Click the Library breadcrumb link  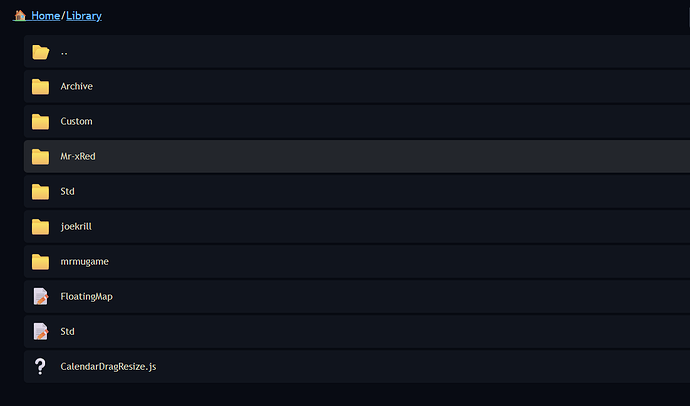coord(84,16)
